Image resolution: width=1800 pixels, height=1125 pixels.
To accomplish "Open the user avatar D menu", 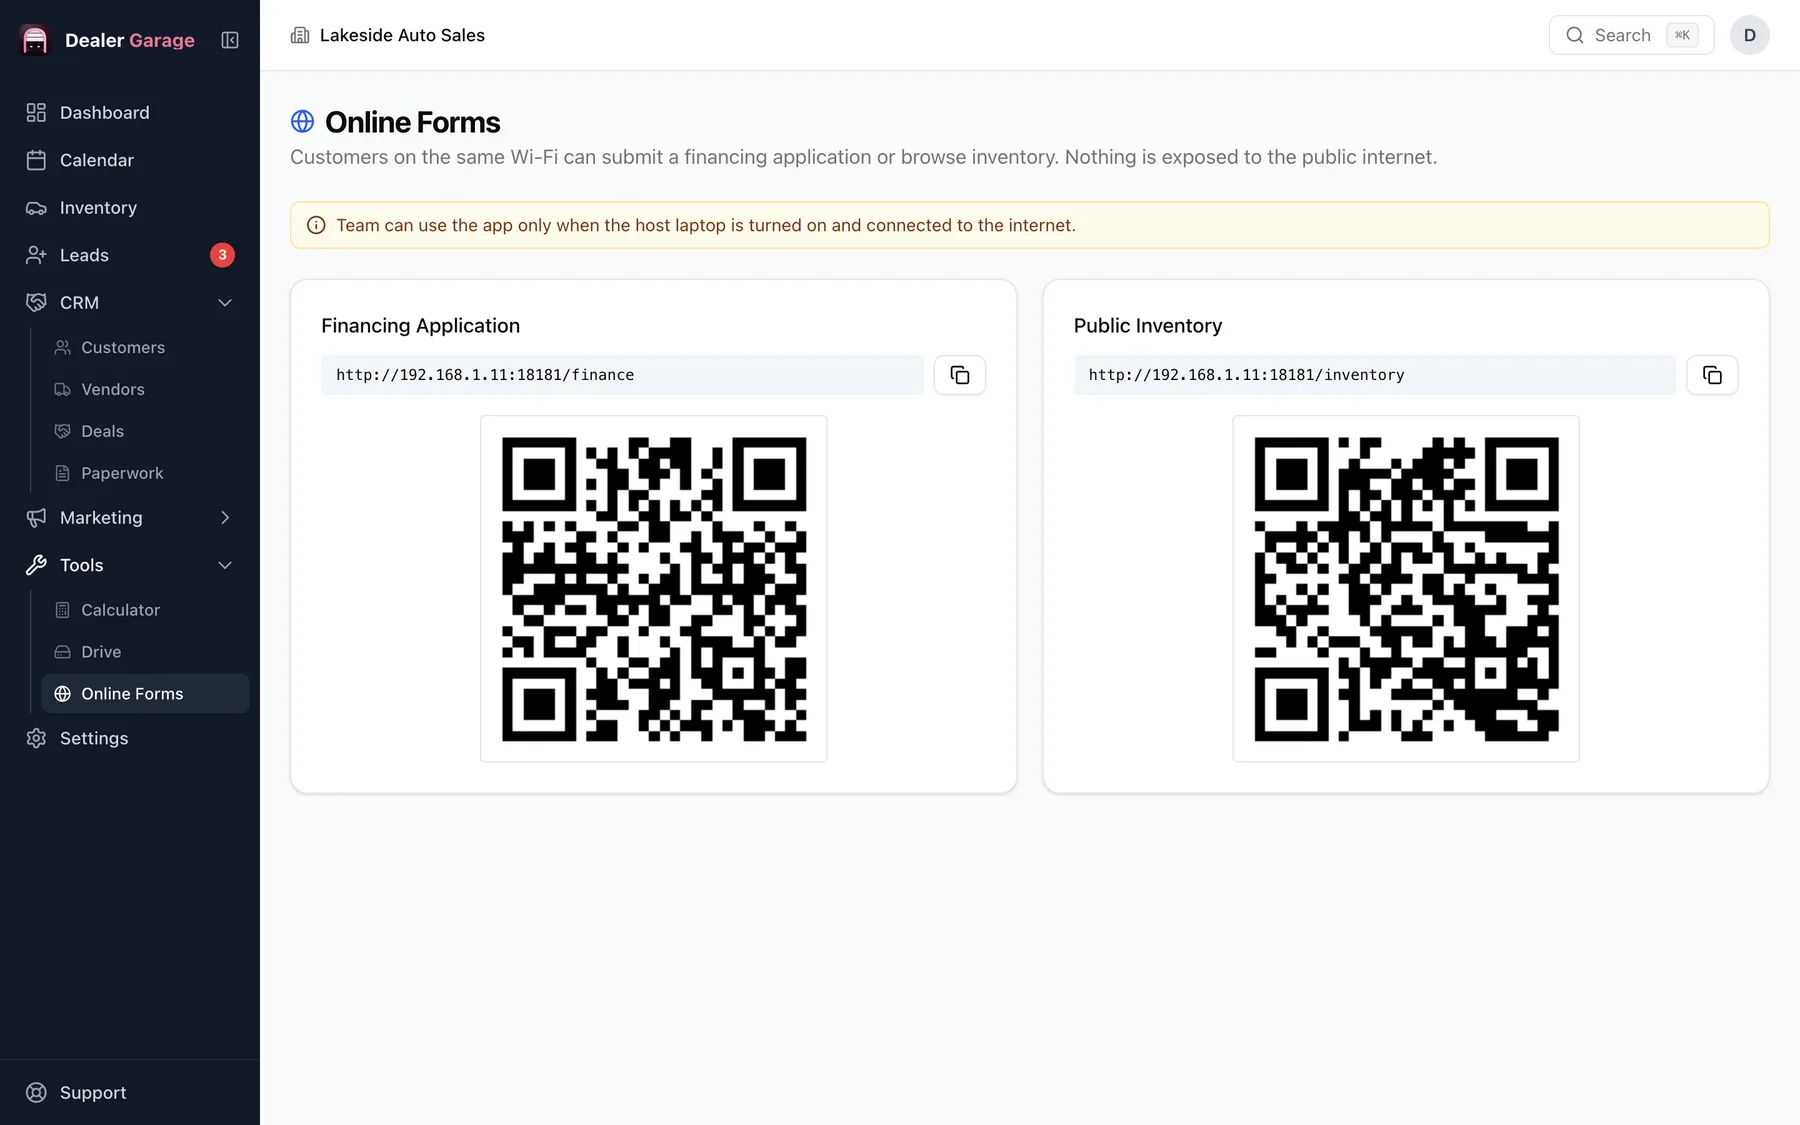I will tap(1750, 35).
